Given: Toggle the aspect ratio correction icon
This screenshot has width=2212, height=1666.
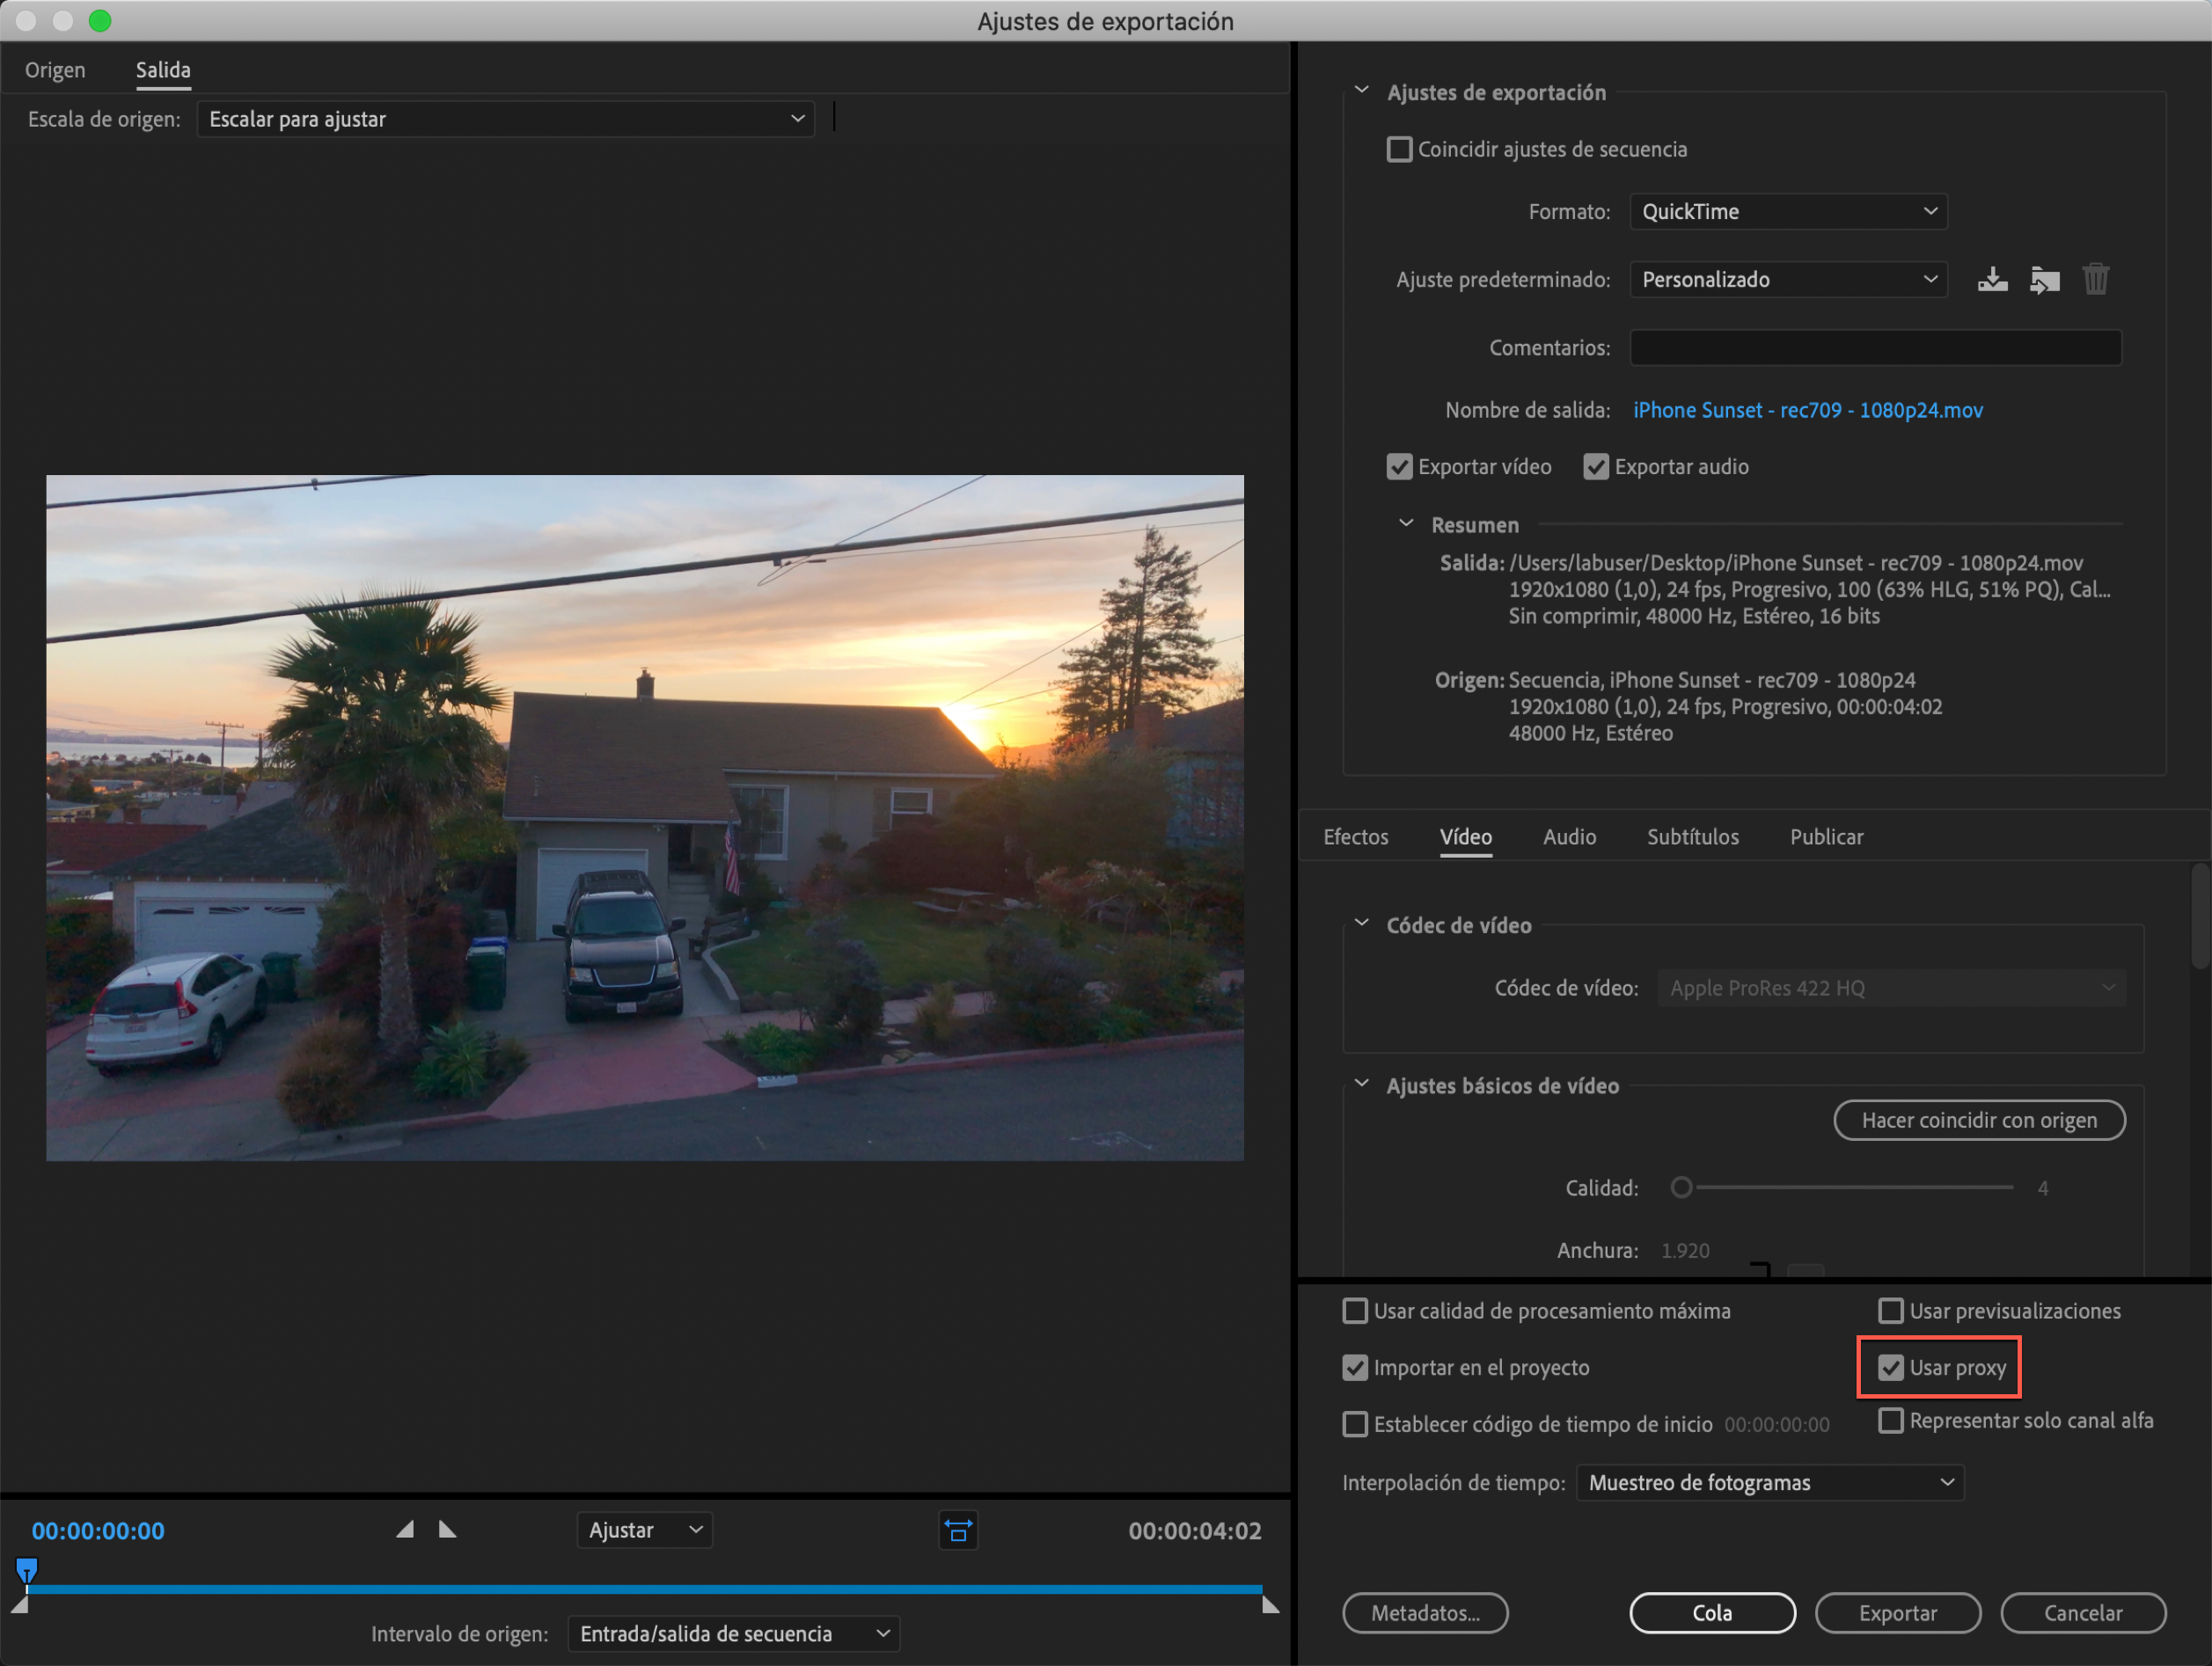Looking at the screenshot, I should pos(958,1531).
